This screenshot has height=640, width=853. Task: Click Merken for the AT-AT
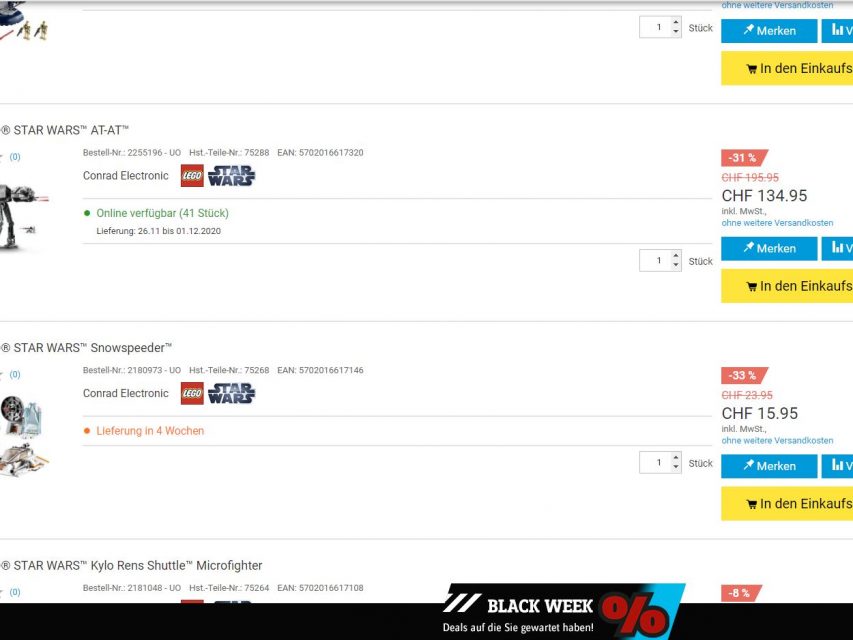(769, 249)
